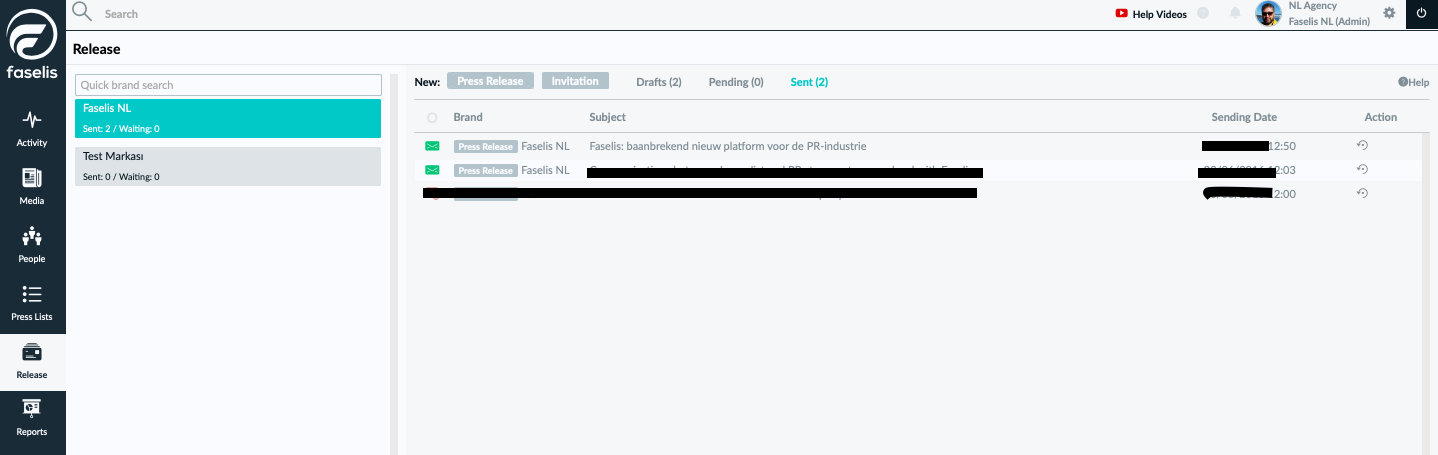This screenshot has height=455, width=1438.
Task: Open settings gear icon
Action: coord(1389,13)
